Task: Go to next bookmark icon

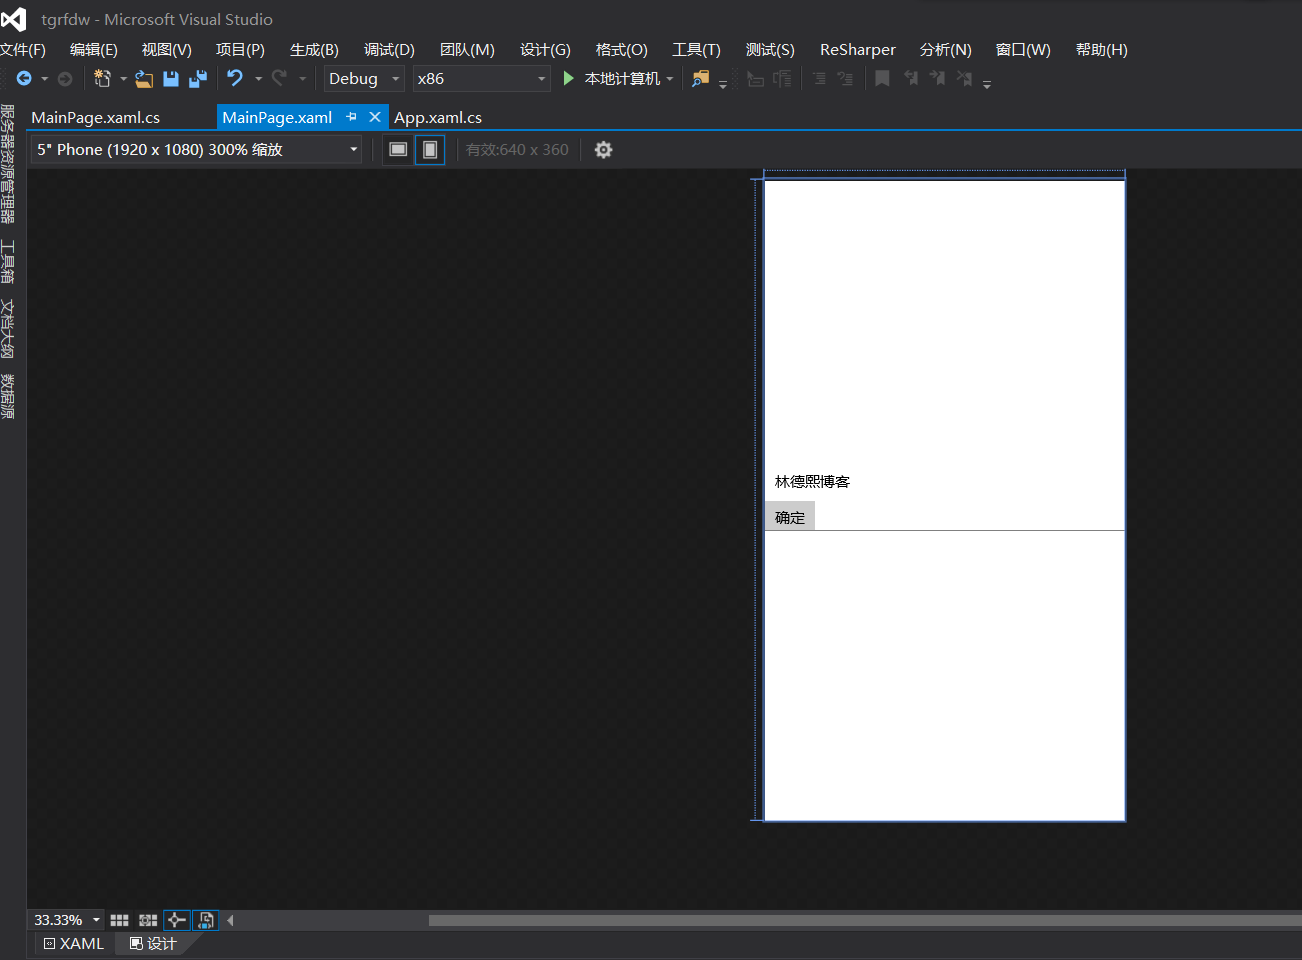Action: (937, 78)
